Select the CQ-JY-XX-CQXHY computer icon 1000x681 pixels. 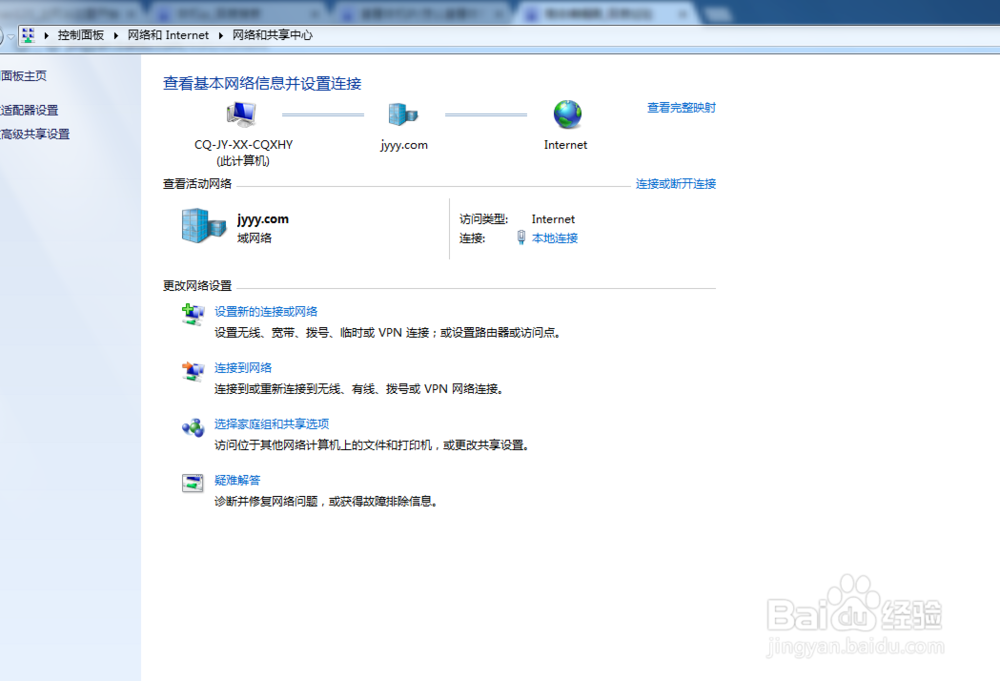point(240,113)
